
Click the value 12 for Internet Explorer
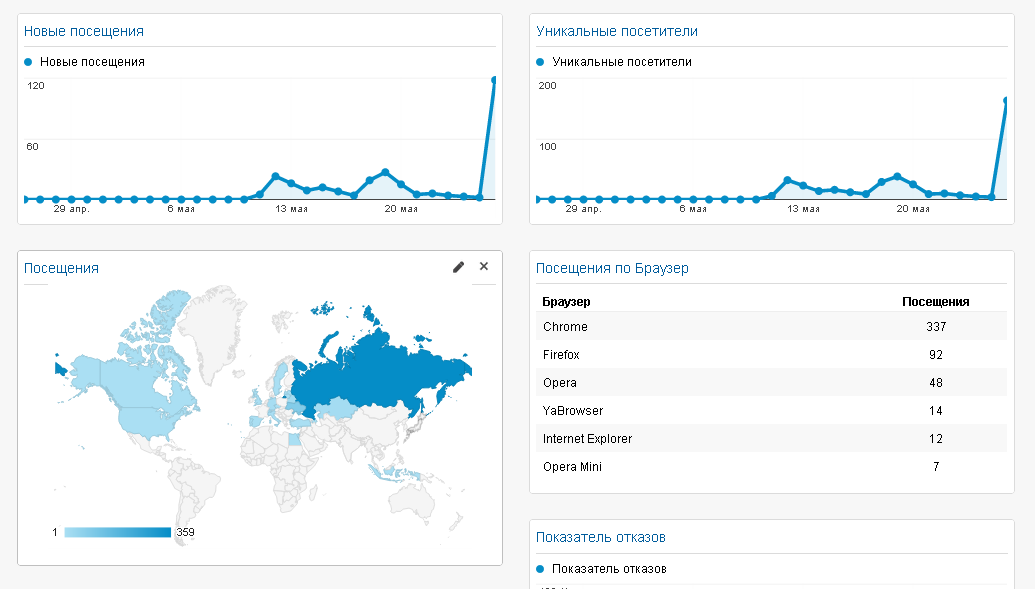(936, 438)
